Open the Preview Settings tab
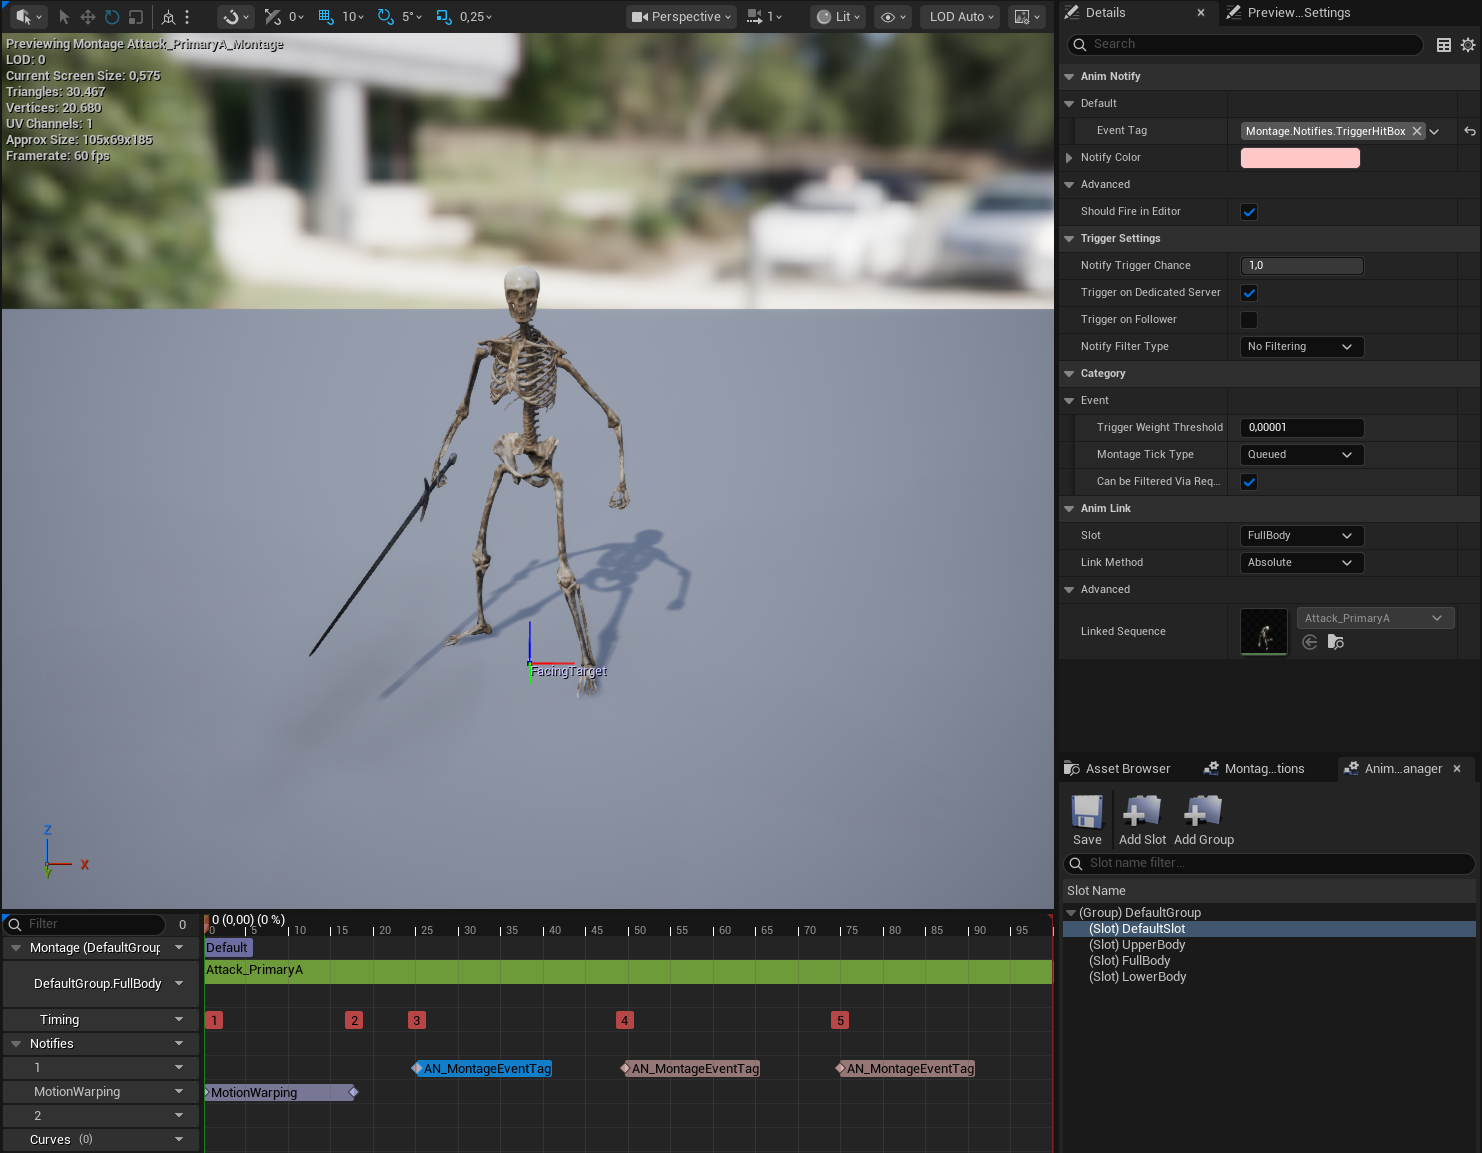The image size is (1482, 1153). (1289, 13)
